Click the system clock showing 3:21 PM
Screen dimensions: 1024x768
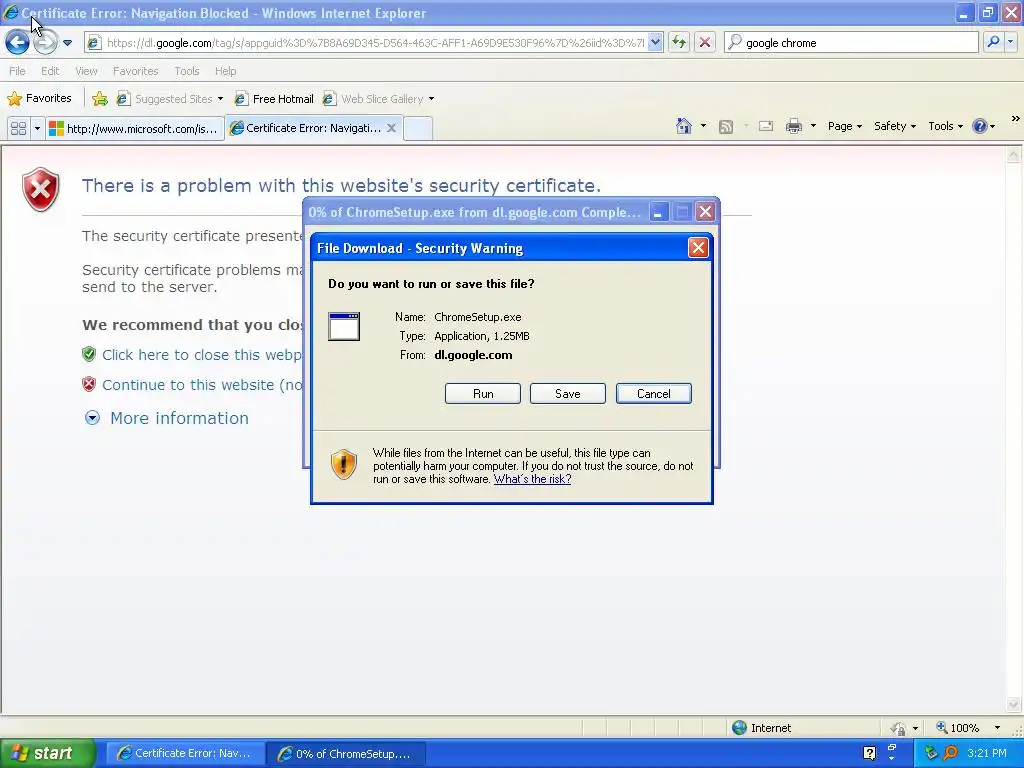click(x=986, y=753)
